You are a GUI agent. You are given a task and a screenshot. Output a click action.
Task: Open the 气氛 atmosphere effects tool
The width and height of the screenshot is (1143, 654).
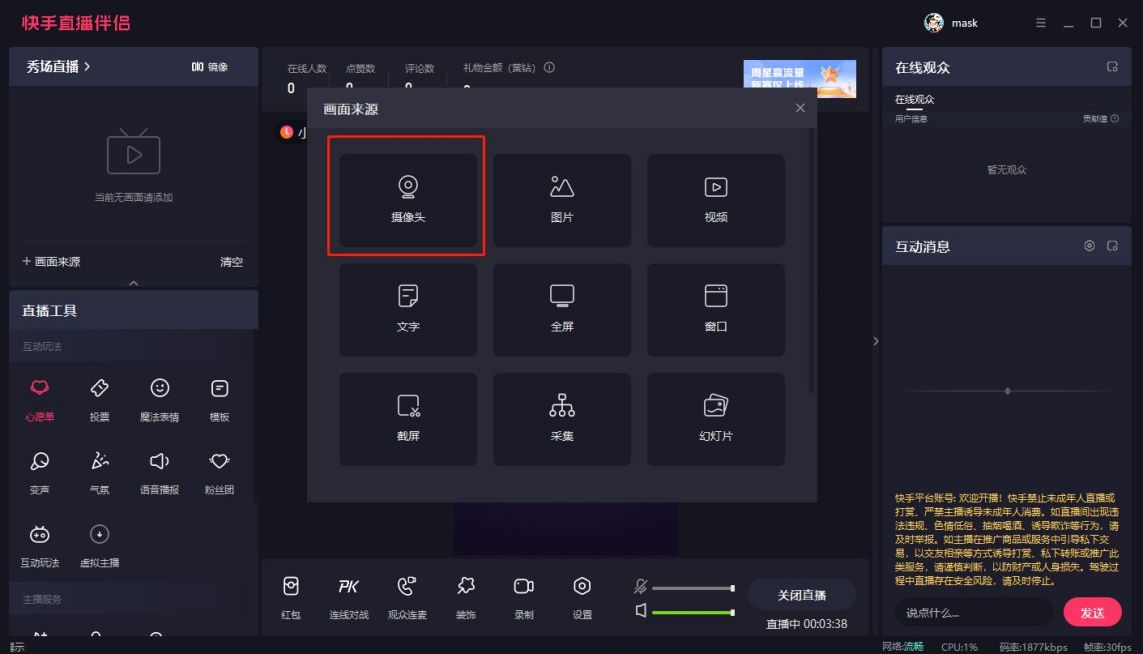click(x=99, y=472)
